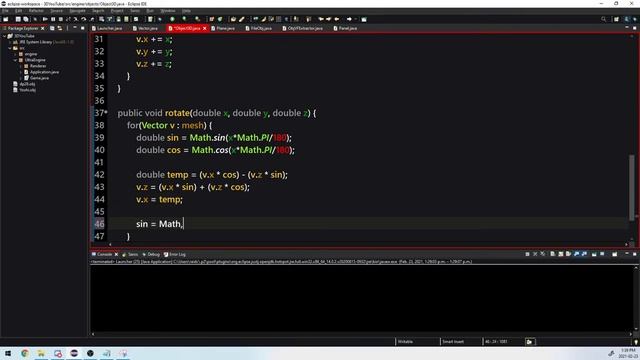Close the Package Explorer view
The image size is (640, 360).
pos(43,28)
